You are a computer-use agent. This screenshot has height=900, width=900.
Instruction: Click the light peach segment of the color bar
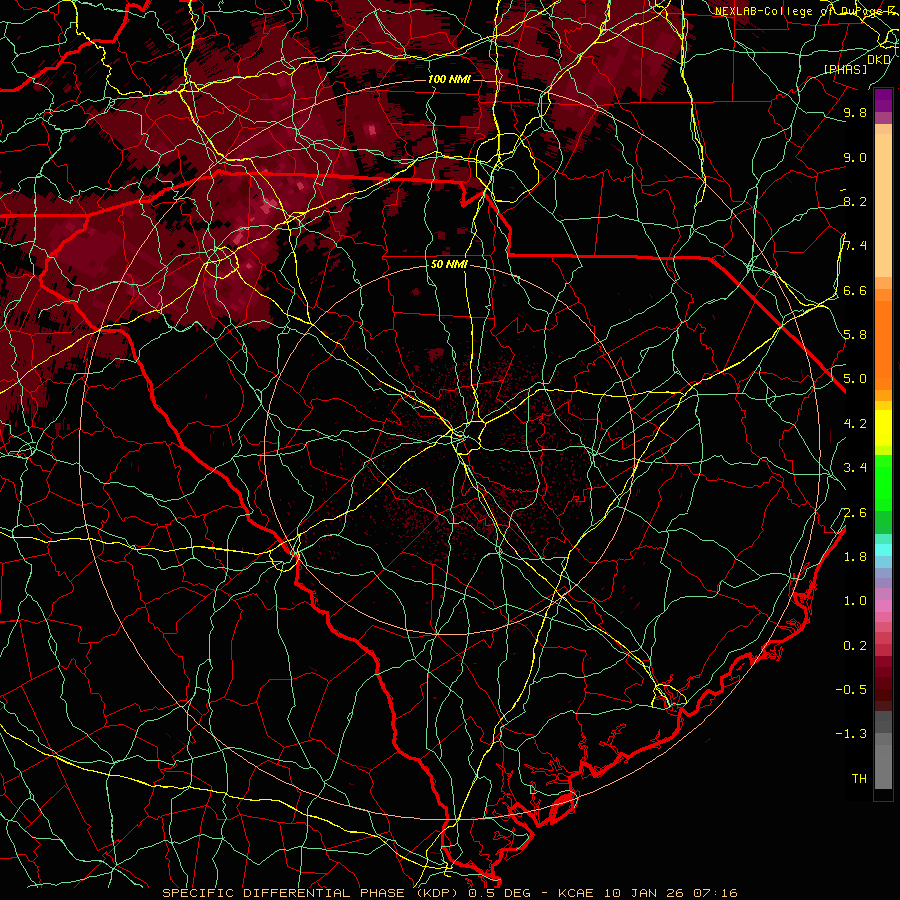point(883,205)
